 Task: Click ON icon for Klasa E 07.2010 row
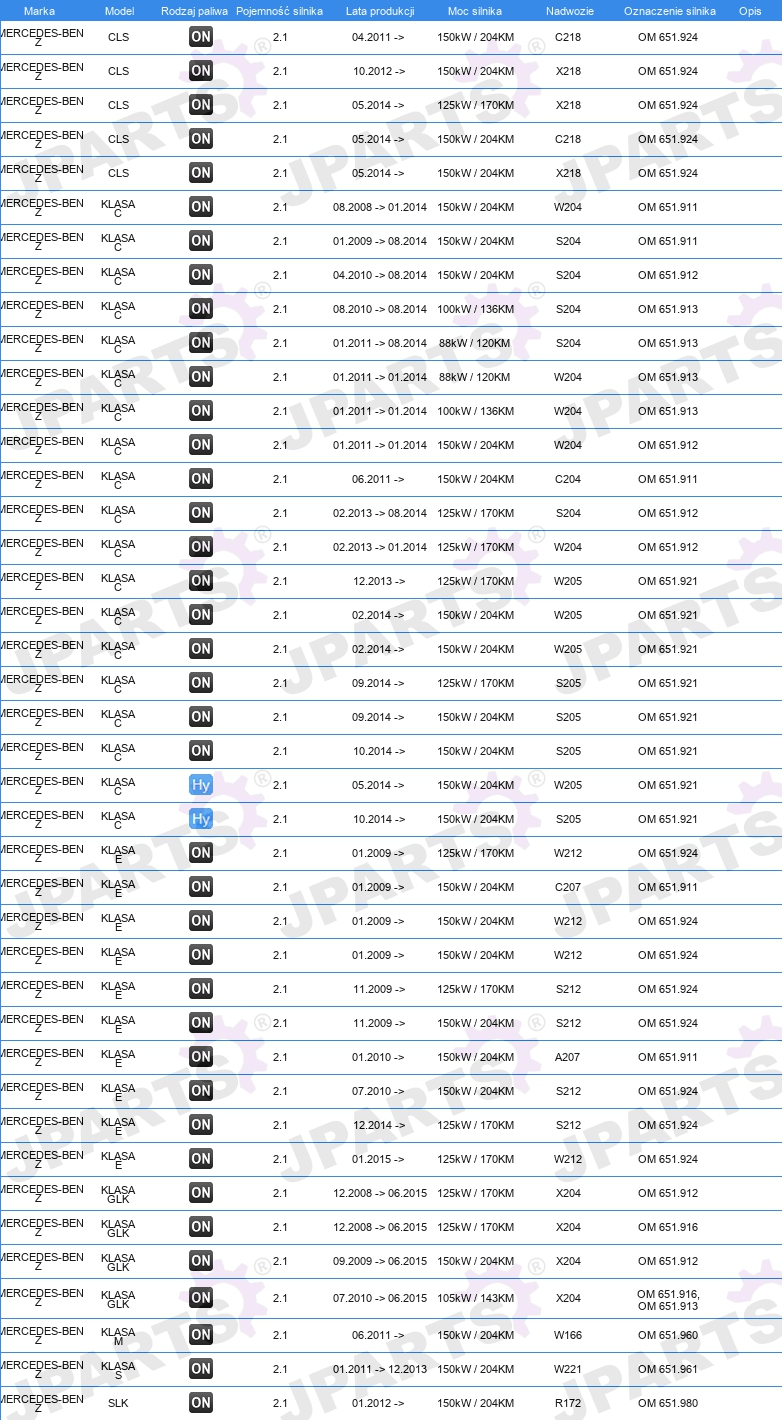(201, 1091)
